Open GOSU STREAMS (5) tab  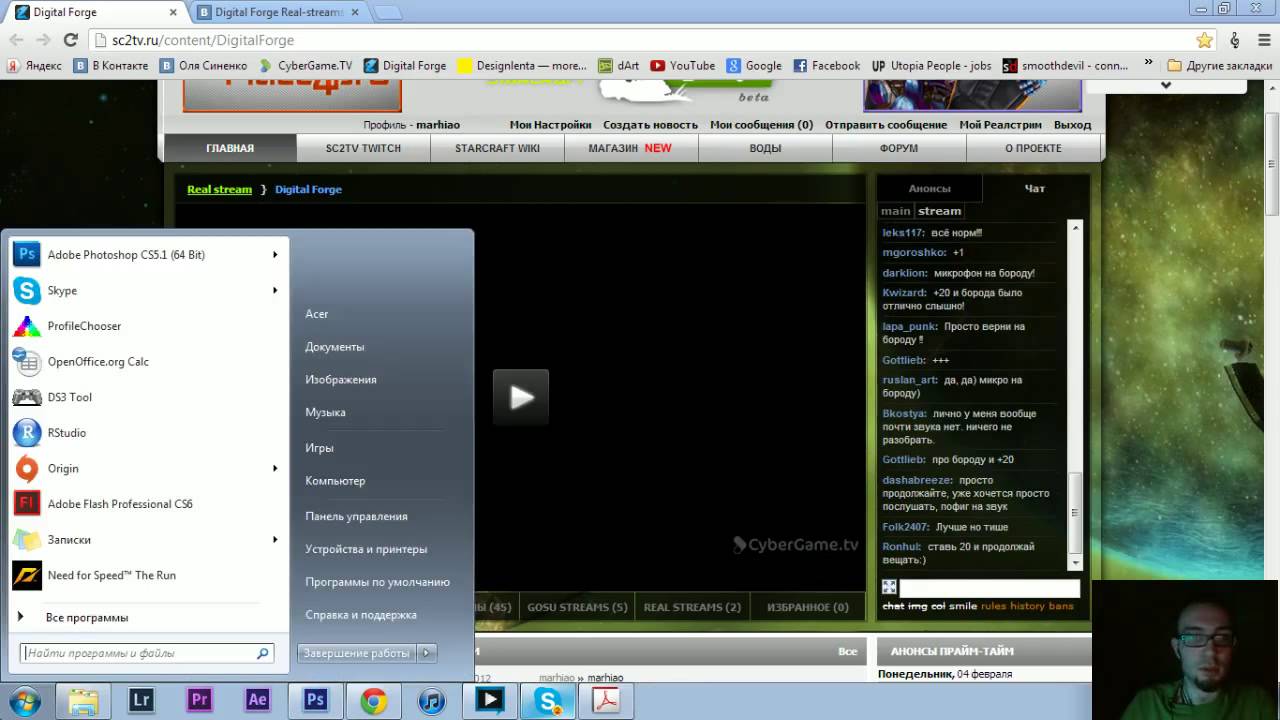577,607
